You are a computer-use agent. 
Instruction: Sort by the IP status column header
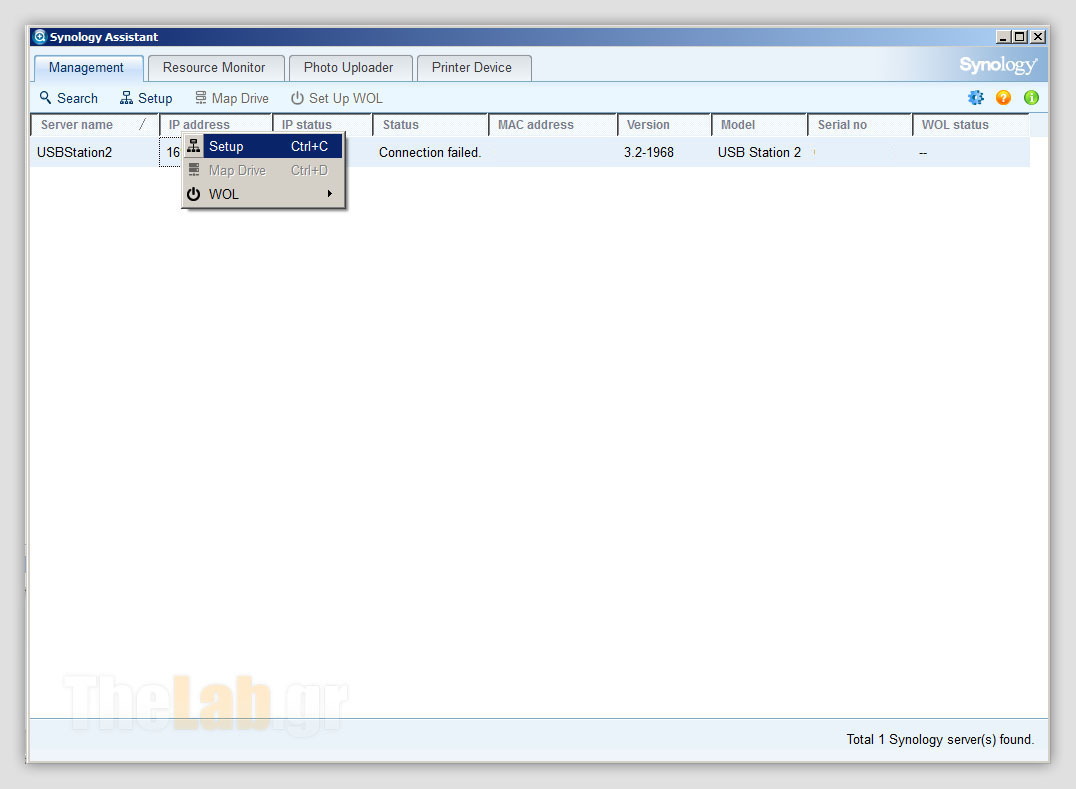323,125
